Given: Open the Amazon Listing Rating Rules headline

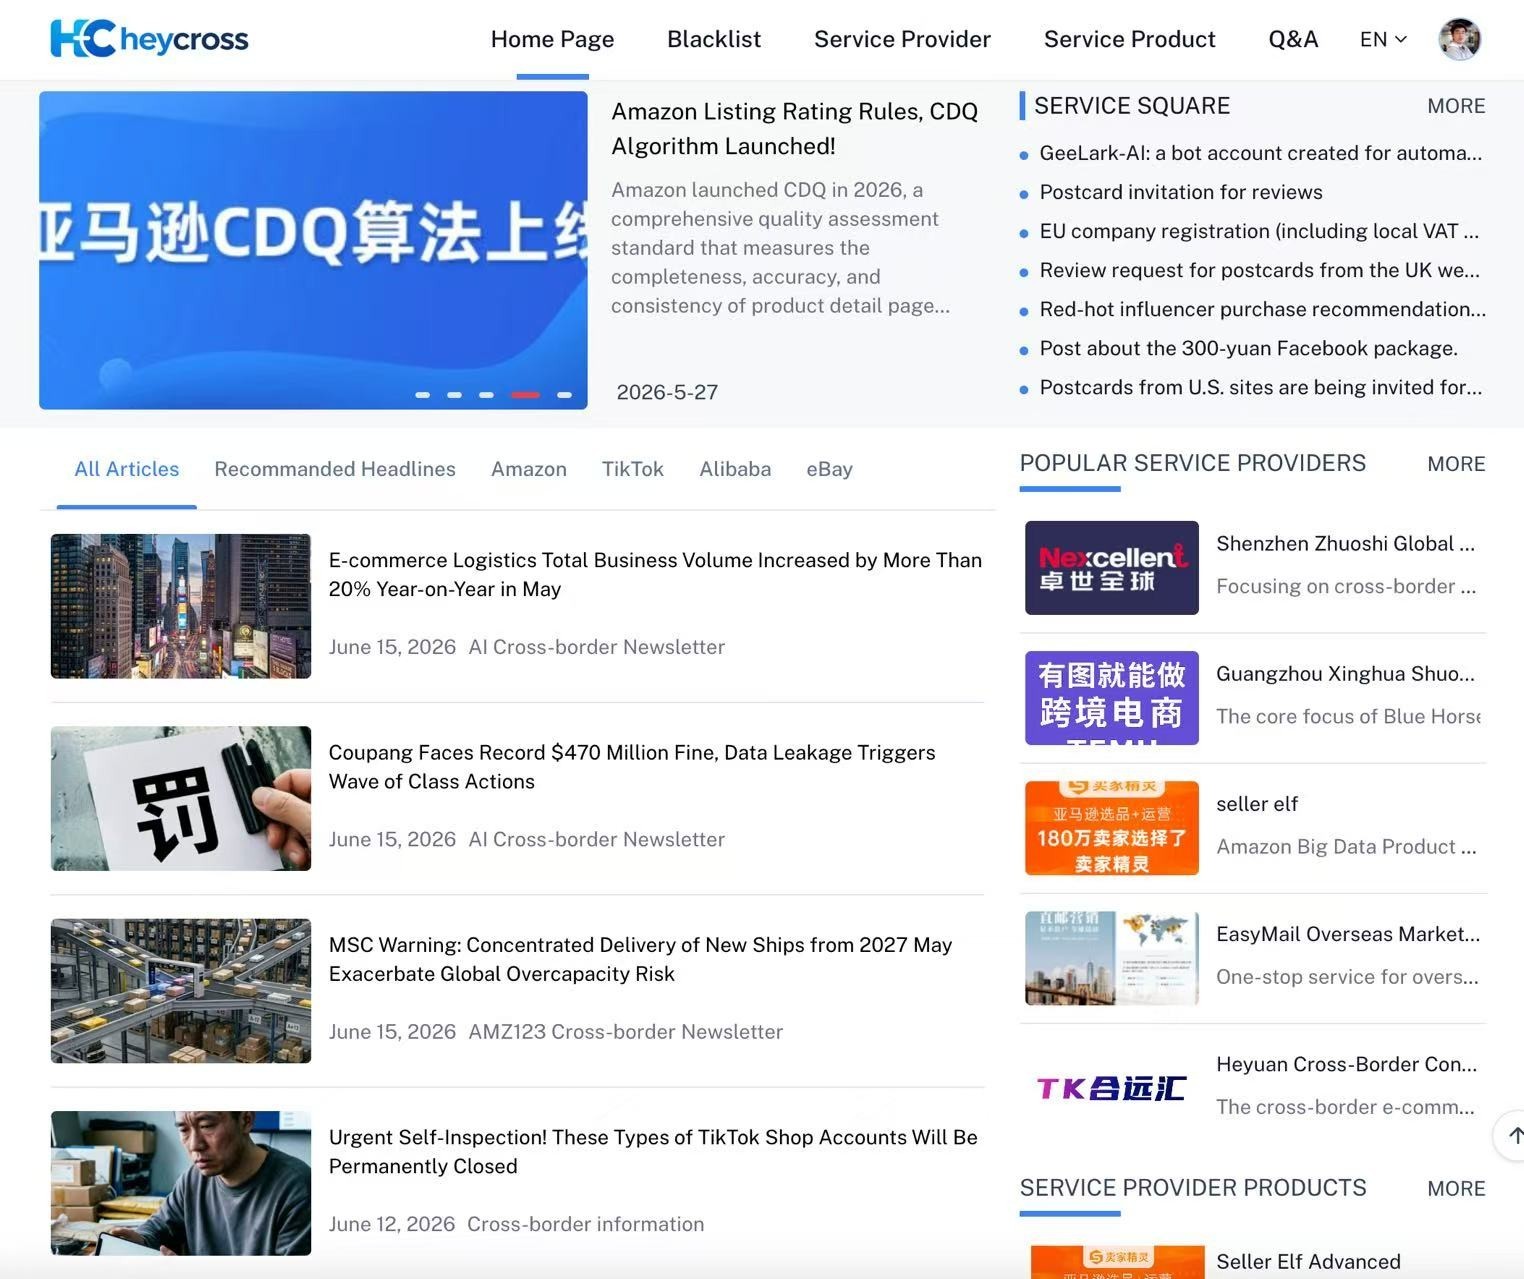Looking at the screenshot, I should coord(795,128).
